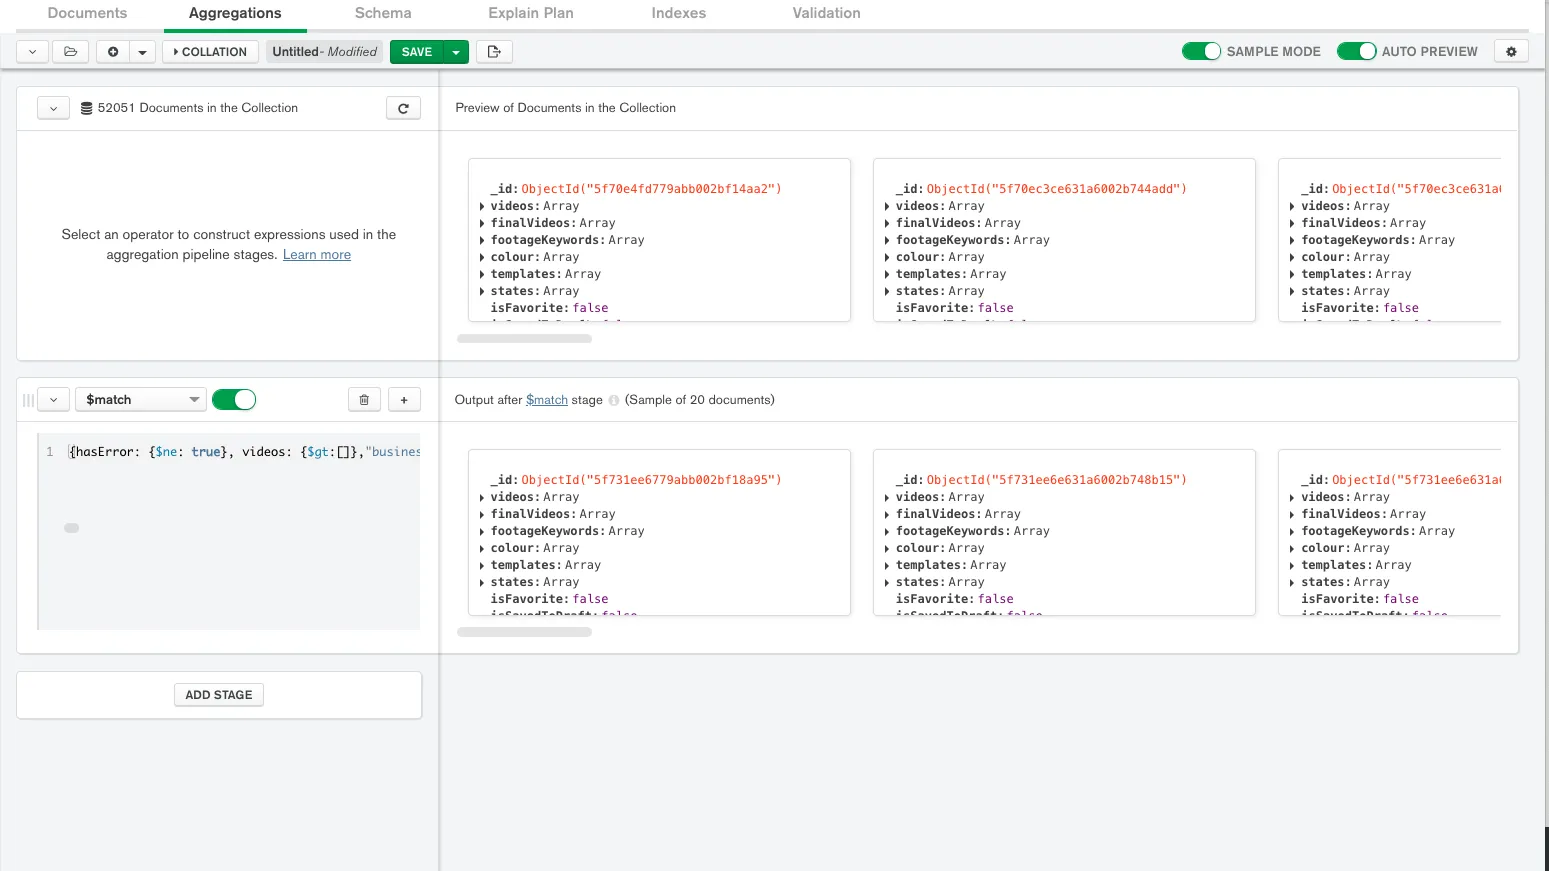The width and height of the screenshot is (1549, 871).
Task: Expand states in document 5f731ee6779abb002bf18a95
Action: click(x=482, y=582)
